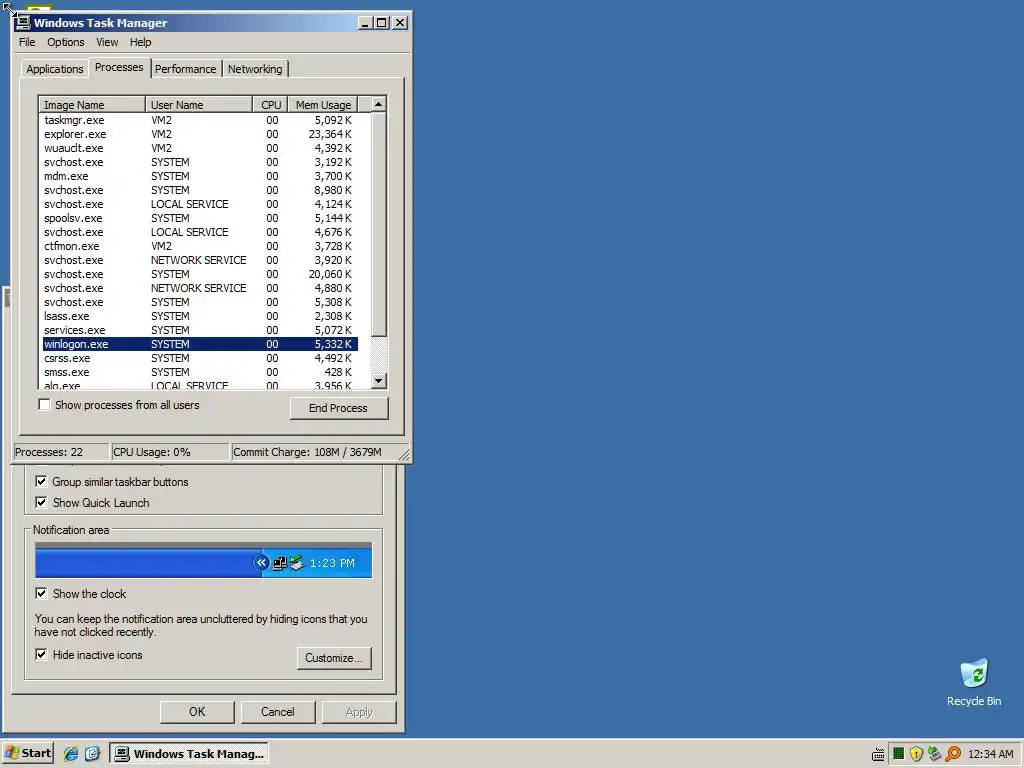1024x768 pixels.
Task: Click the Customize... button
Action: [x=334, y=658]
